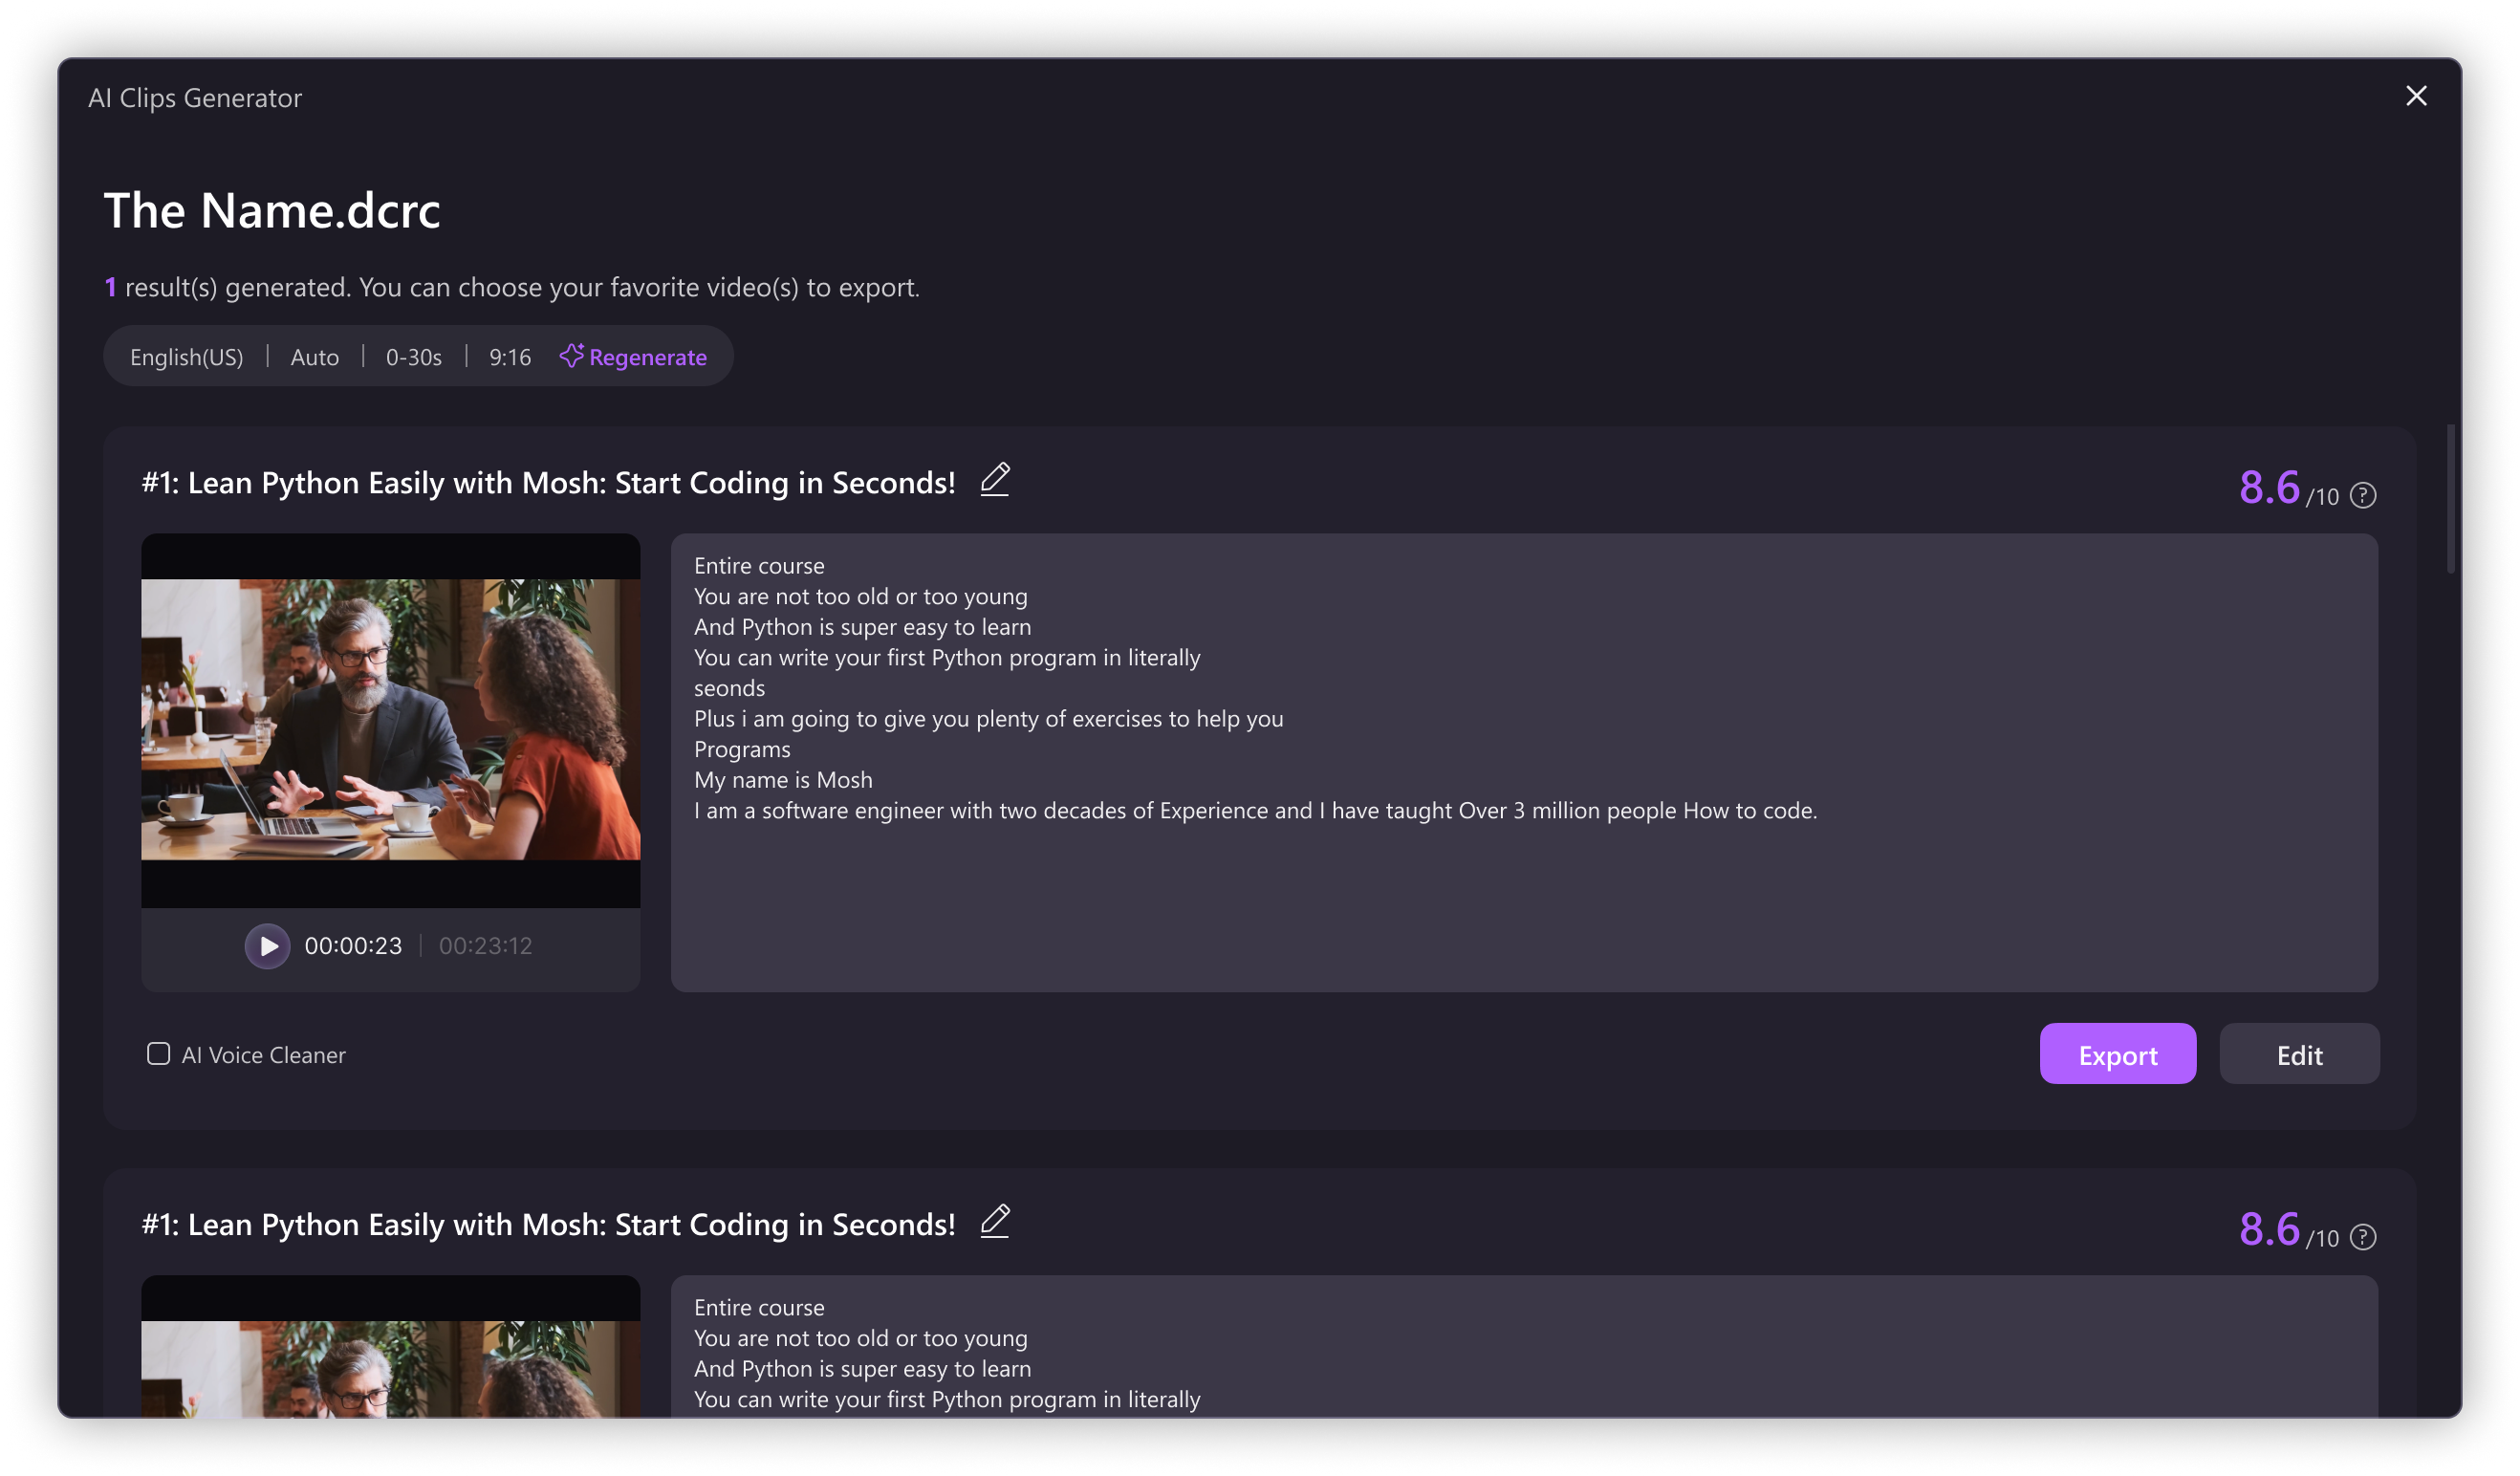Edit the first clip's title with pencil icon
This screenshot has height=1476, width=2520.
(x=994, y=480)
